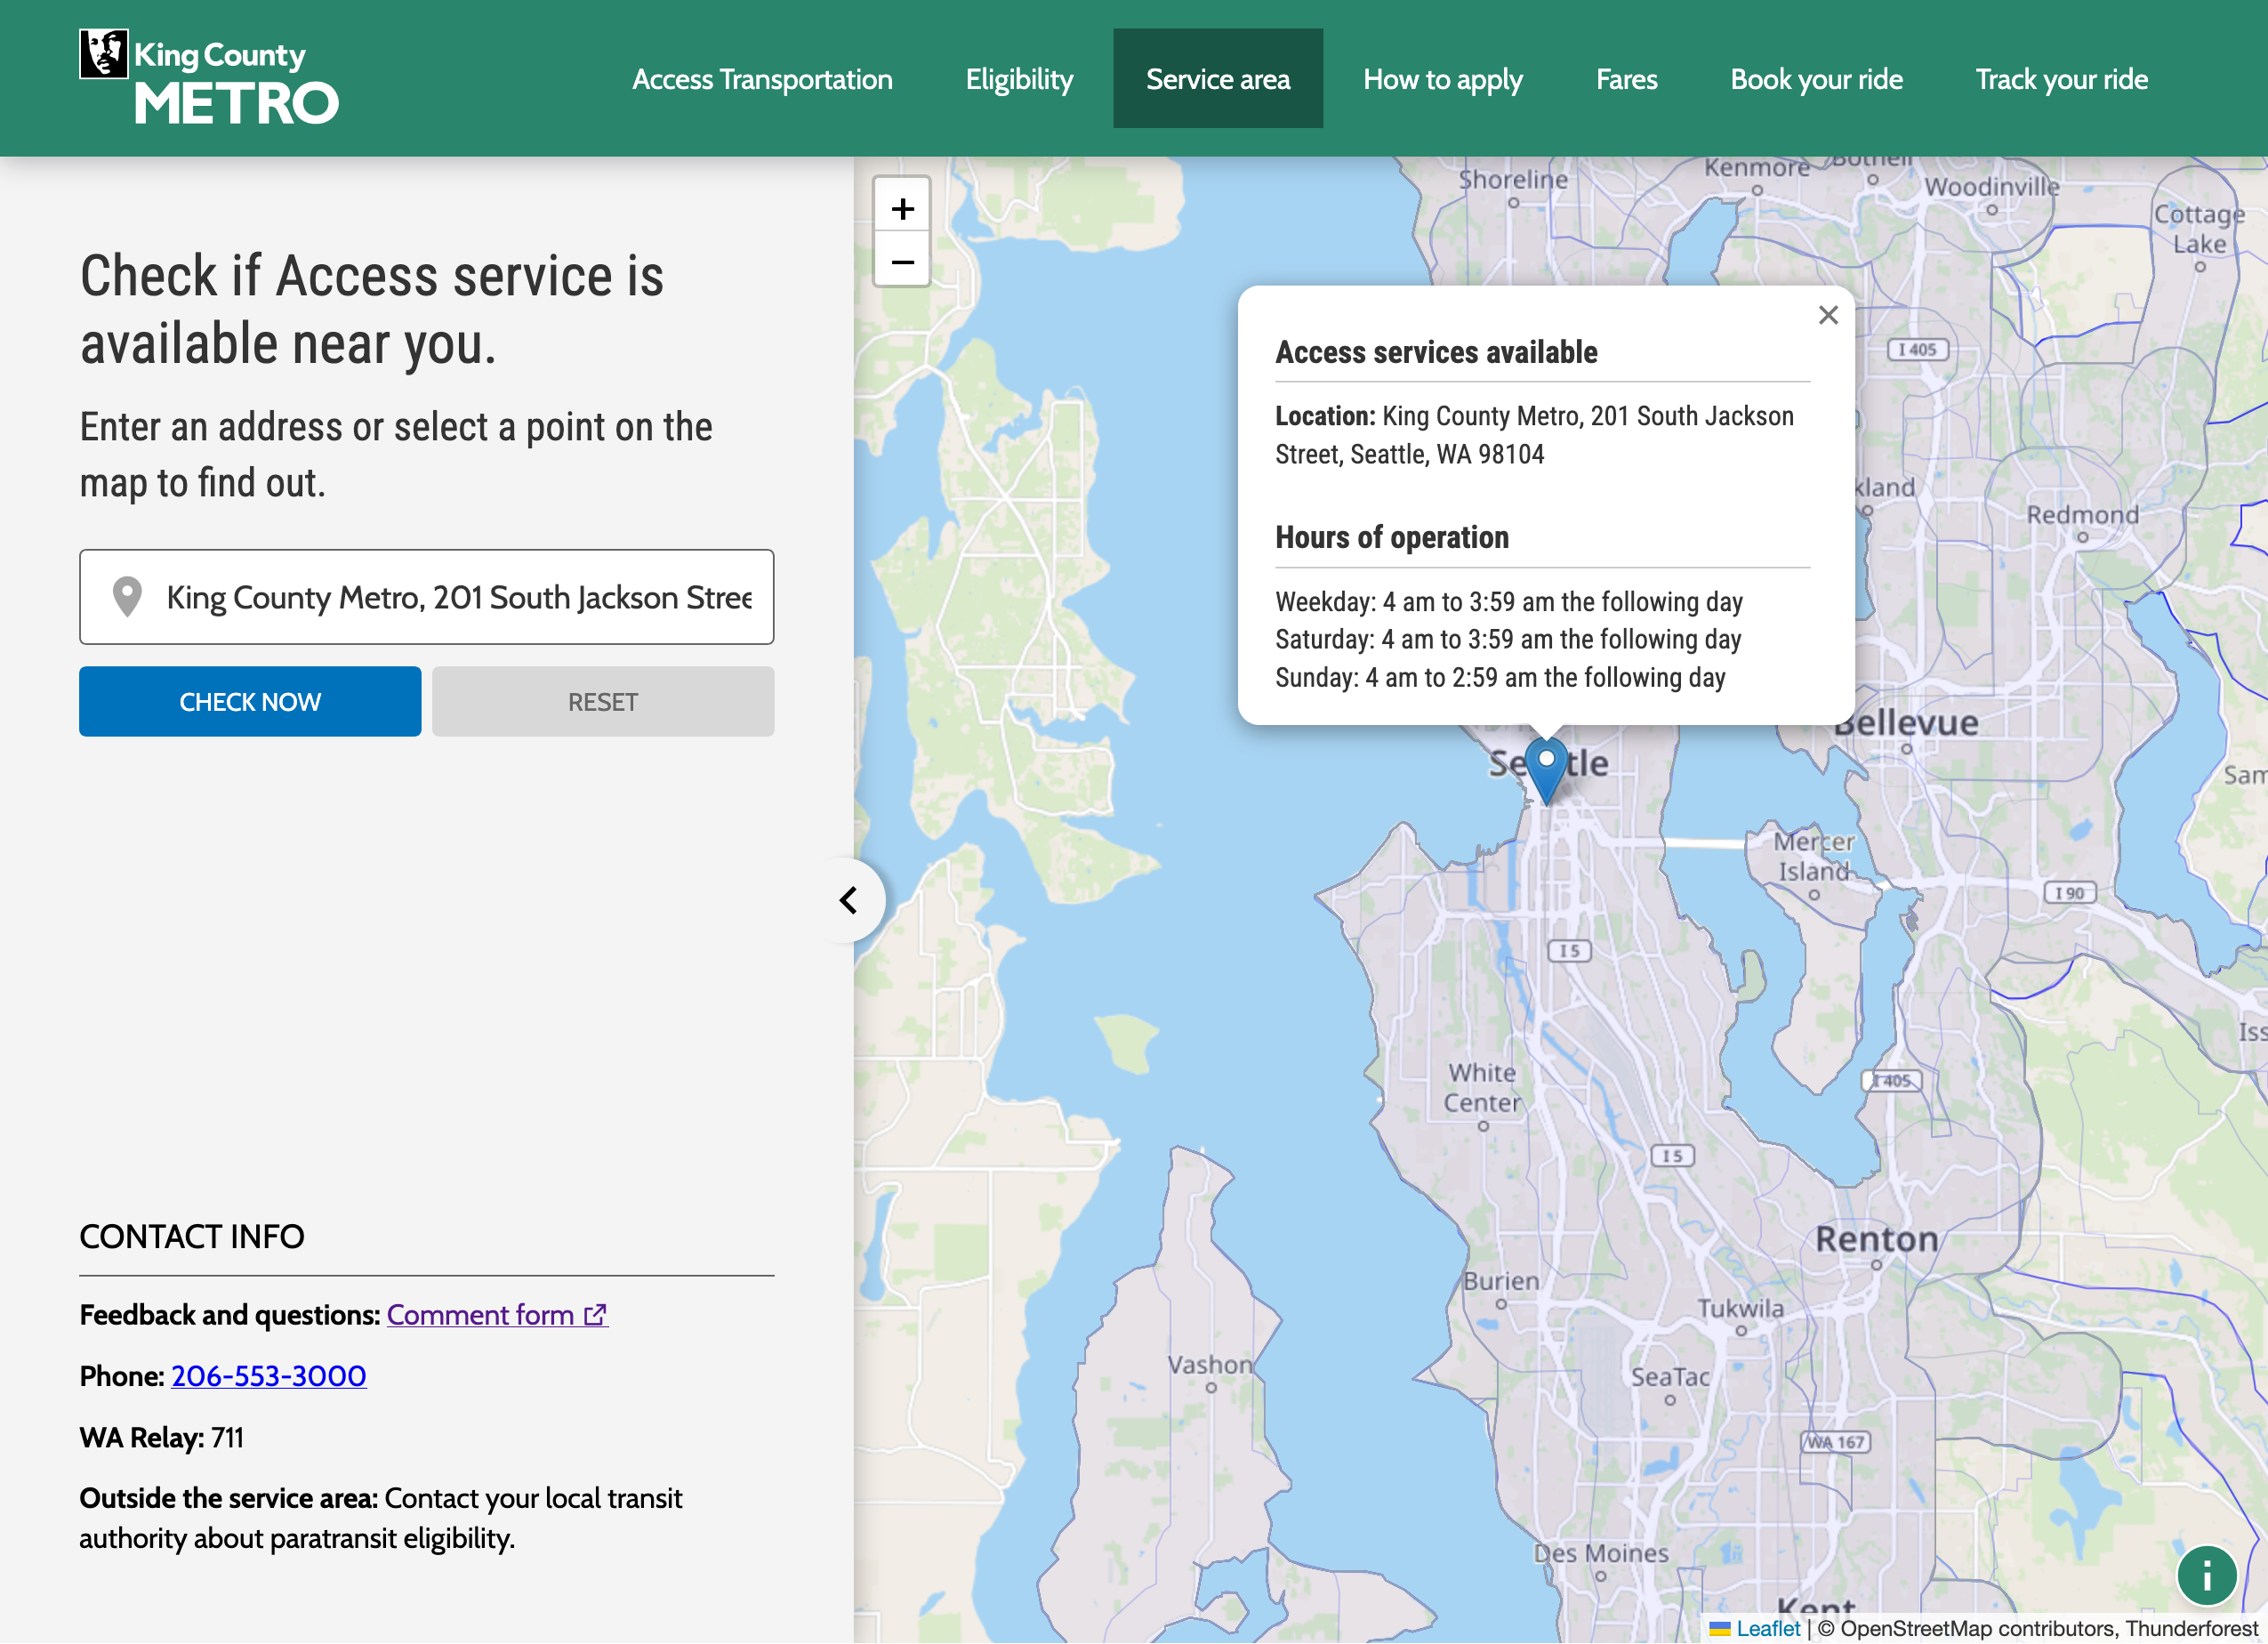Dismiss the Access services popup with the X
This screenshot has height=1644, width=2268.
point(1829,315)
